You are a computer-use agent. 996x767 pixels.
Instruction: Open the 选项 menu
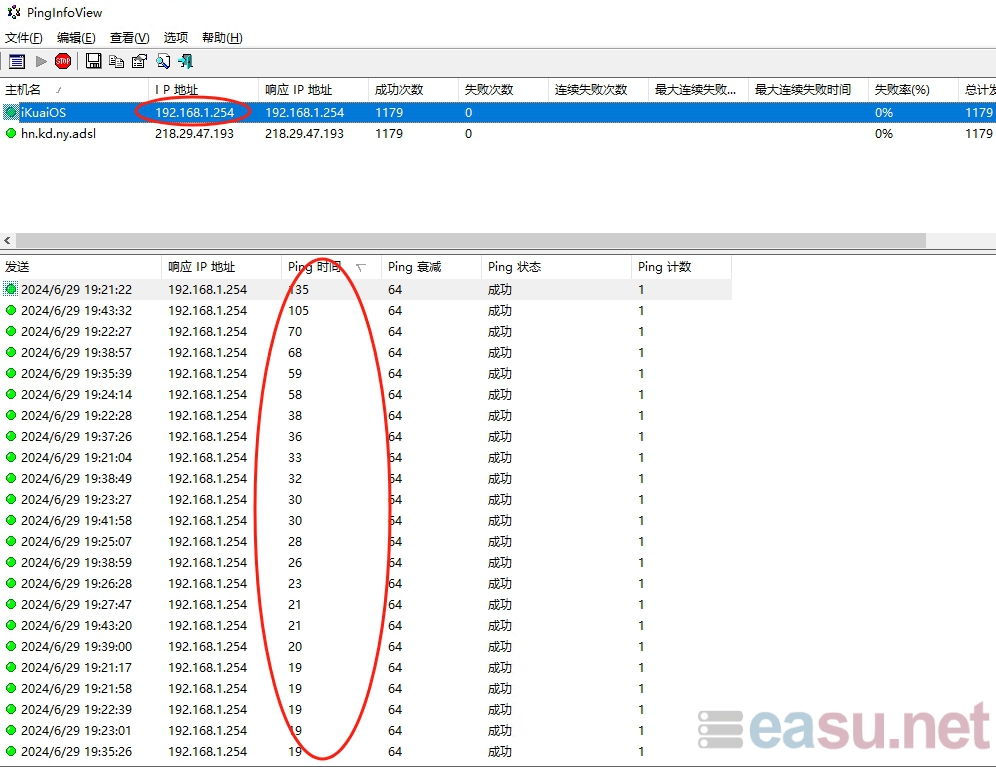(175, 37)
